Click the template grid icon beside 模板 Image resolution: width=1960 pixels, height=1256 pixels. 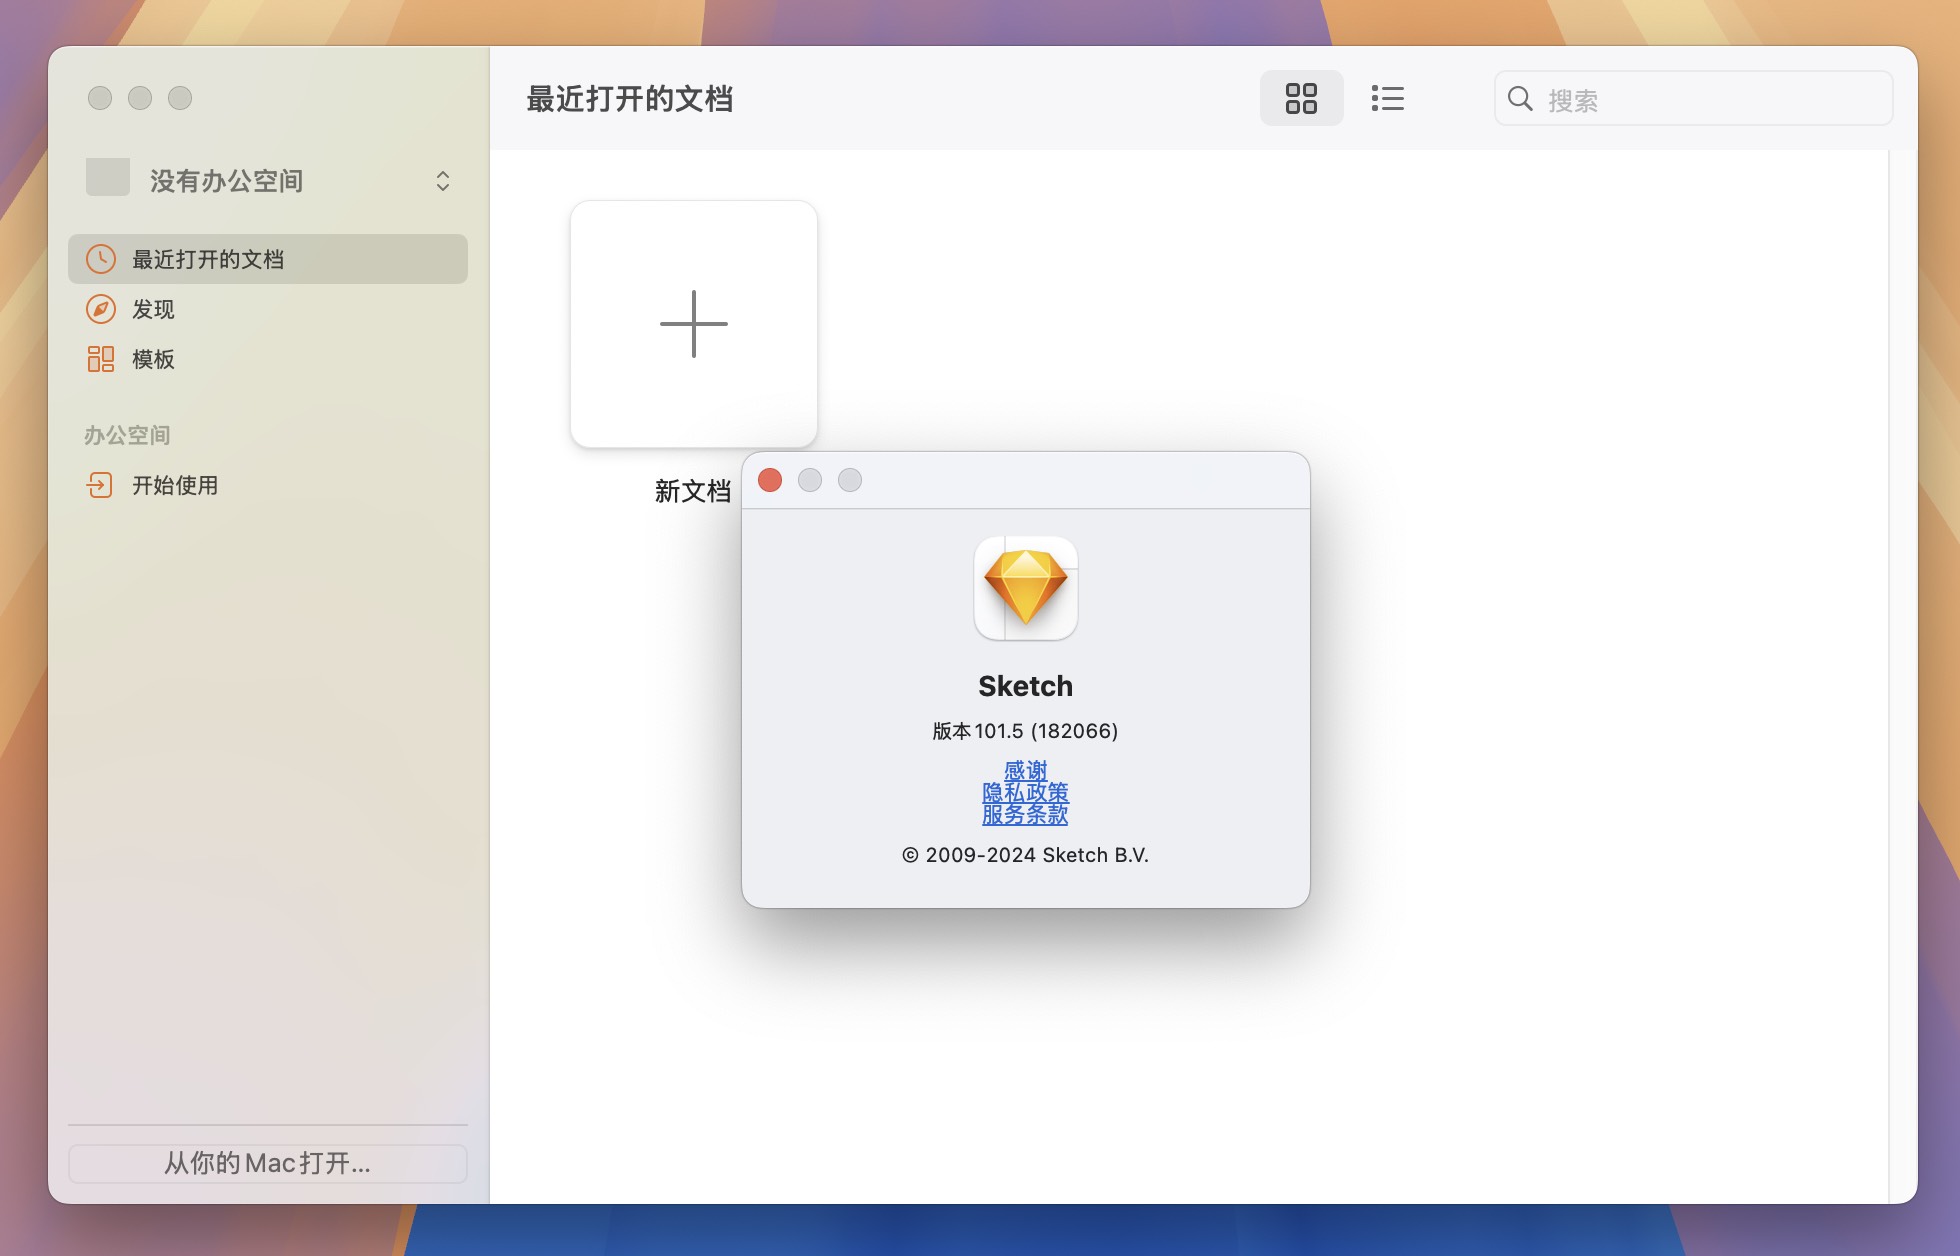pos(101,359)
